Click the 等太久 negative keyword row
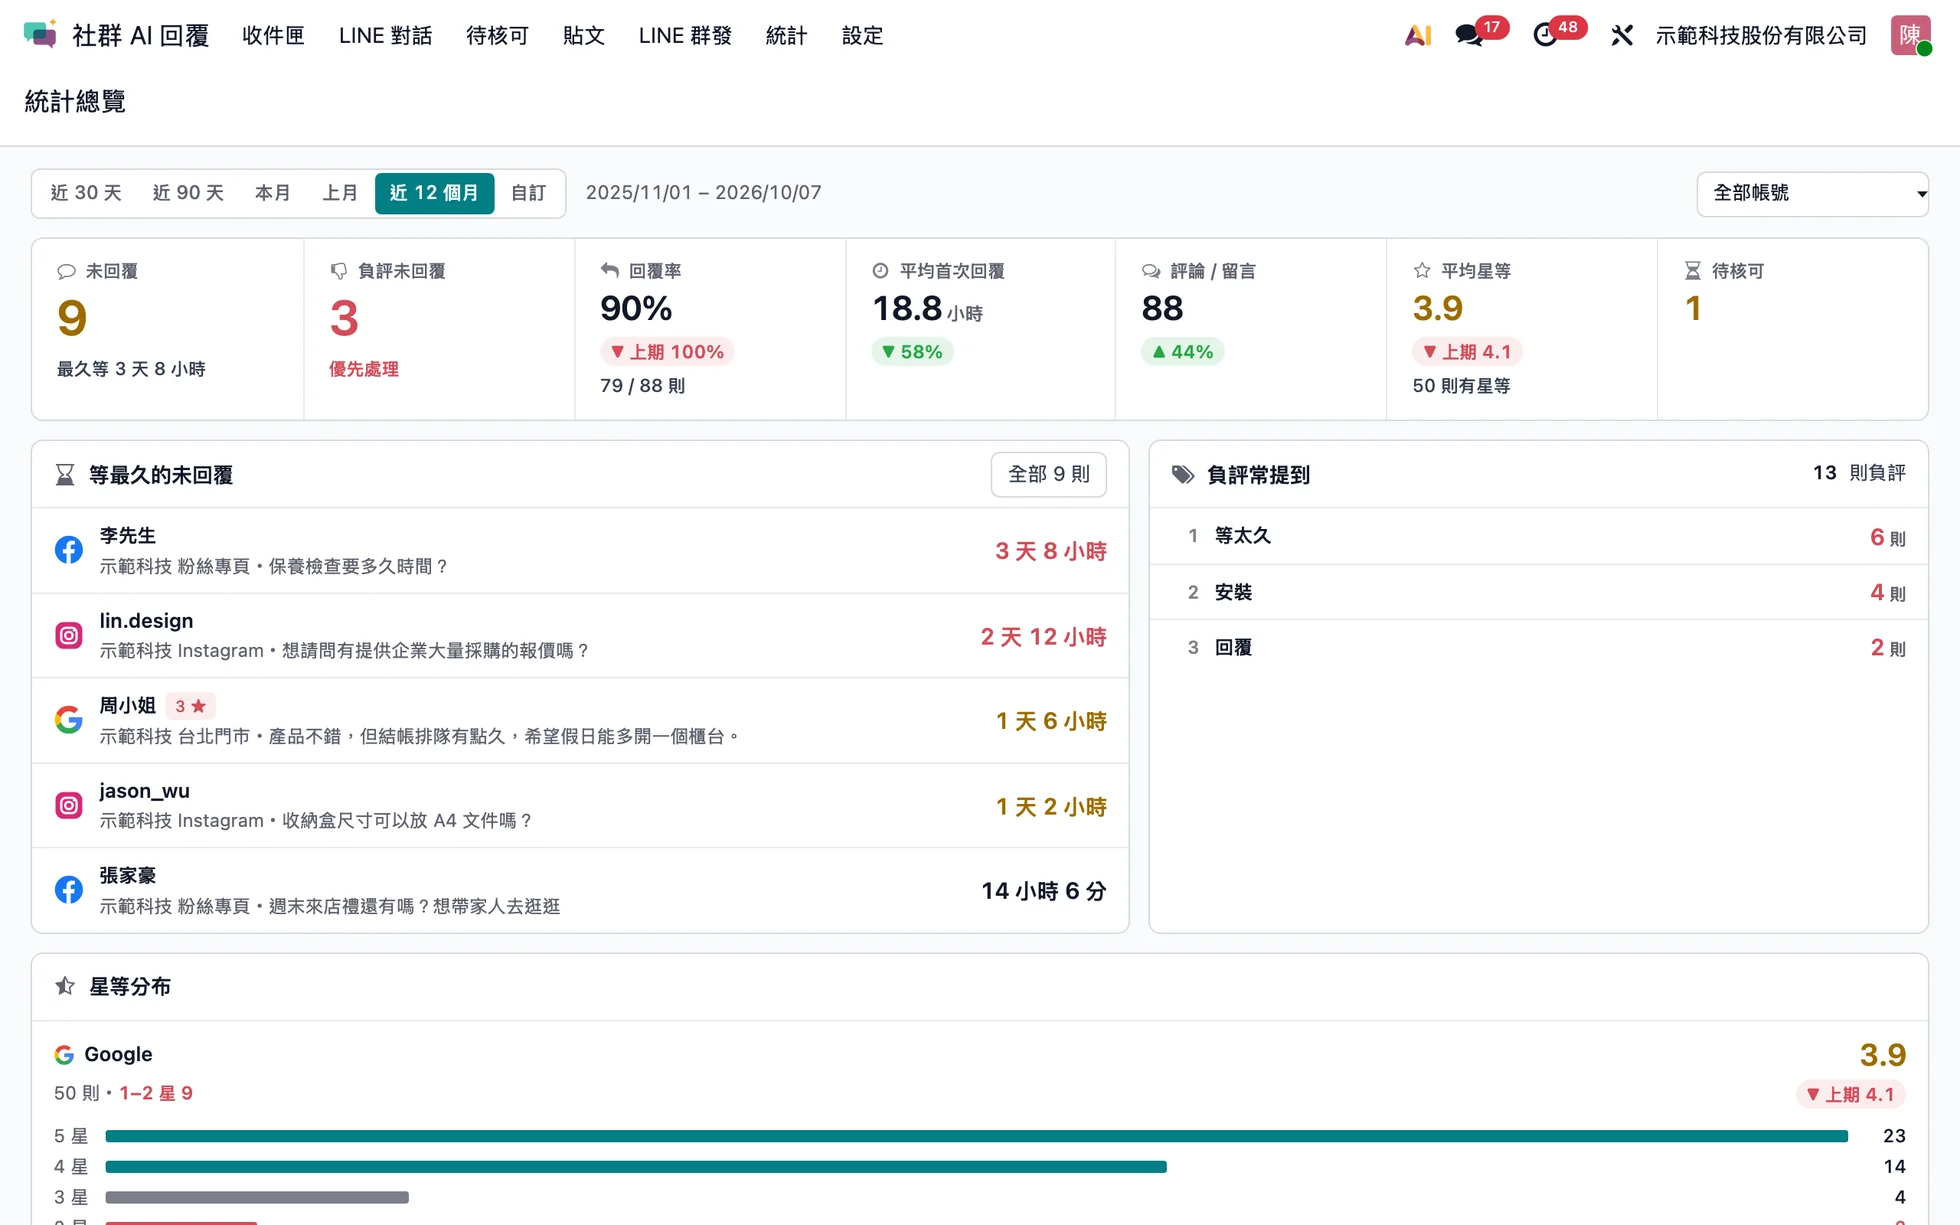1960x1225 pixels. coord(1538,536)
